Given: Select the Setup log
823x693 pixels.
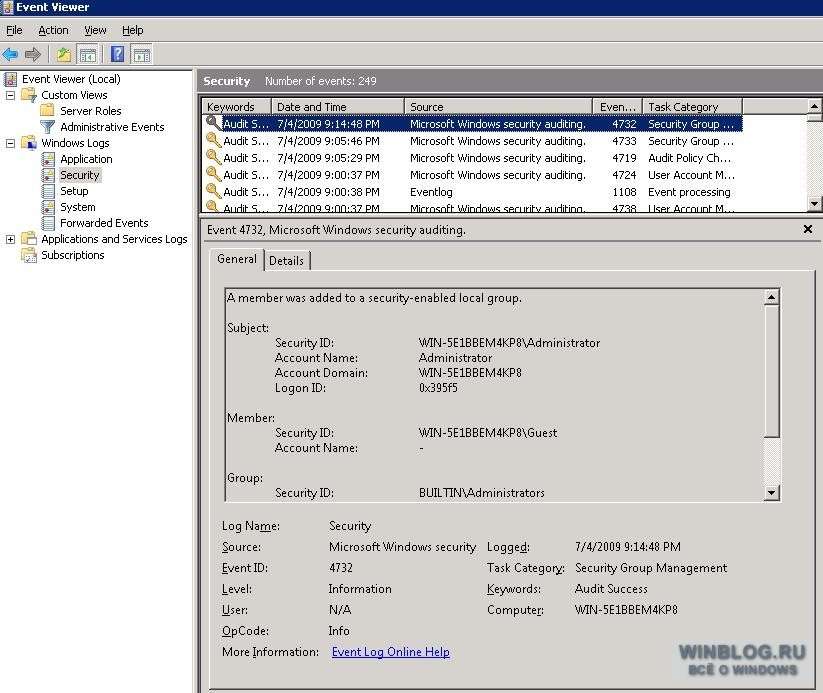Looking at the screenshot, I should click(x=74, y=191).
